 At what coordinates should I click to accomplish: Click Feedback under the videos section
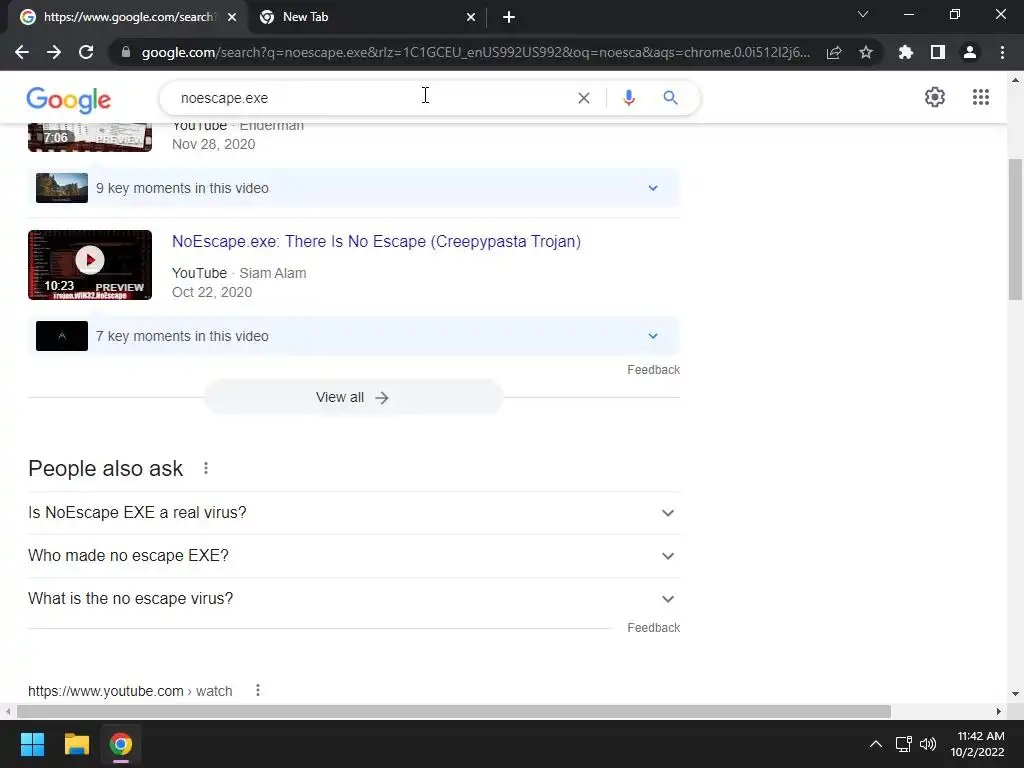tap(653, 370)
